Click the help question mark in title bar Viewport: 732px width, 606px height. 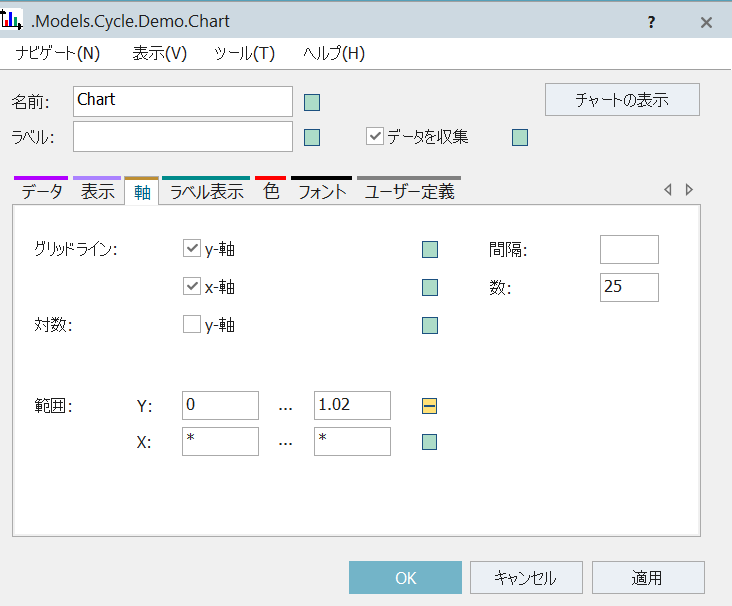651,22
